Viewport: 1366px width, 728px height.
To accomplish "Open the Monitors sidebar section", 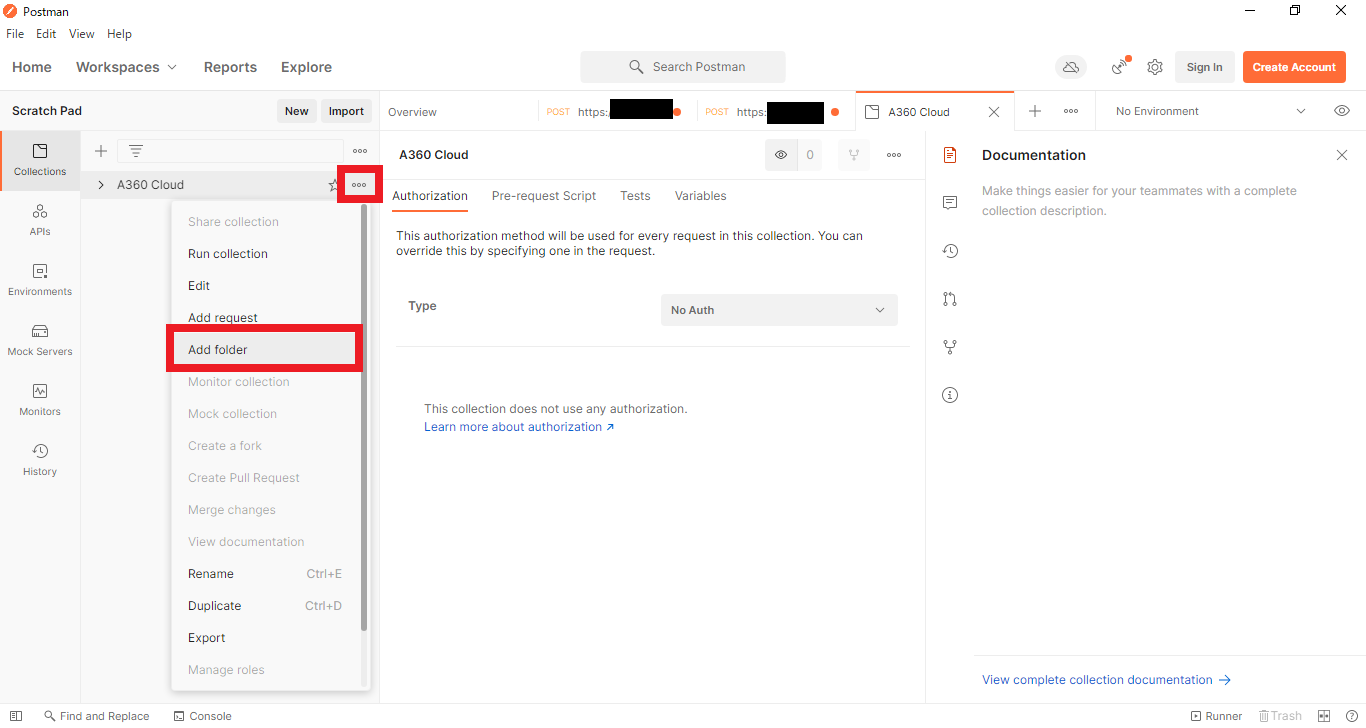I will (40, 400).
